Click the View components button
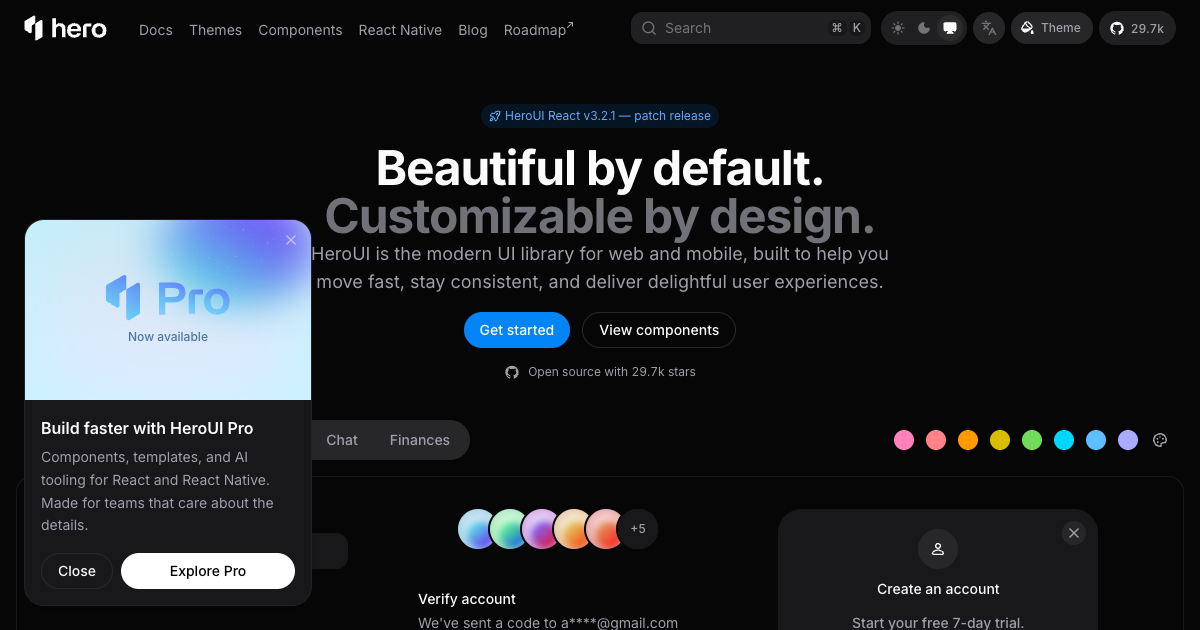The height and width of the screenshot is (630, 1200). tap(659, 330)
